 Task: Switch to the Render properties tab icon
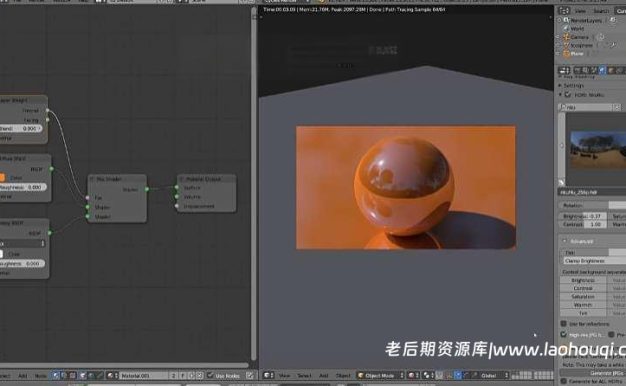[x=578, y=70]
